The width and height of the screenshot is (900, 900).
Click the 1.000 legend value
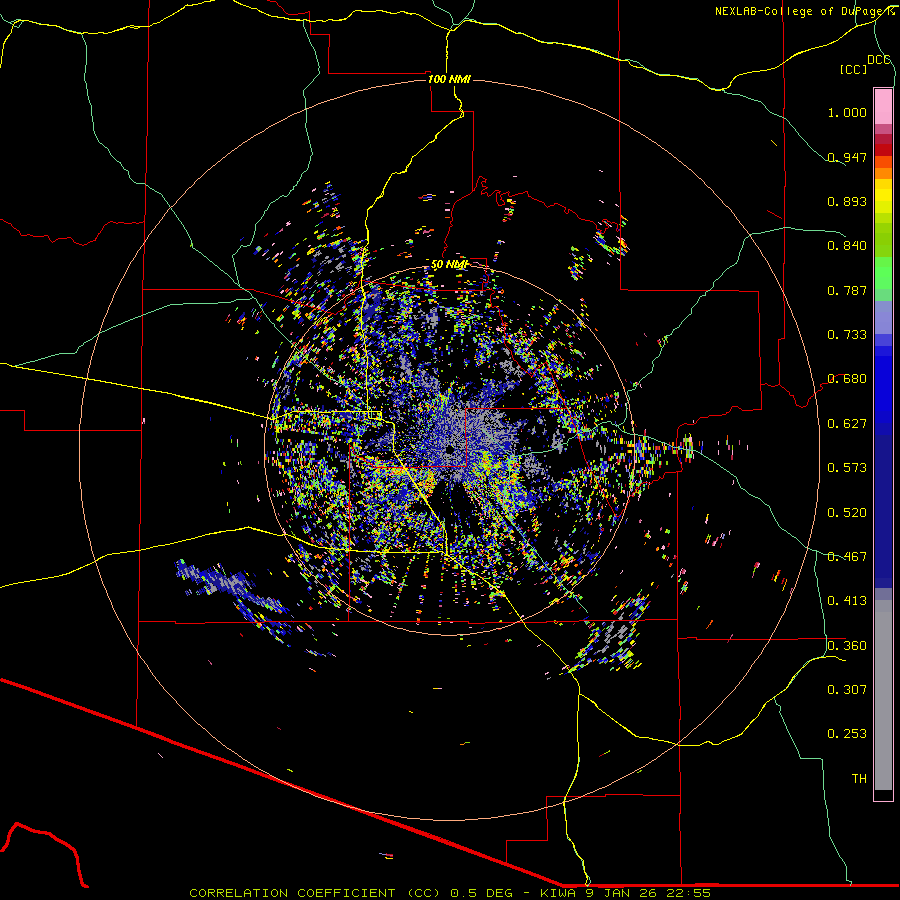click(x=847, y=112)
